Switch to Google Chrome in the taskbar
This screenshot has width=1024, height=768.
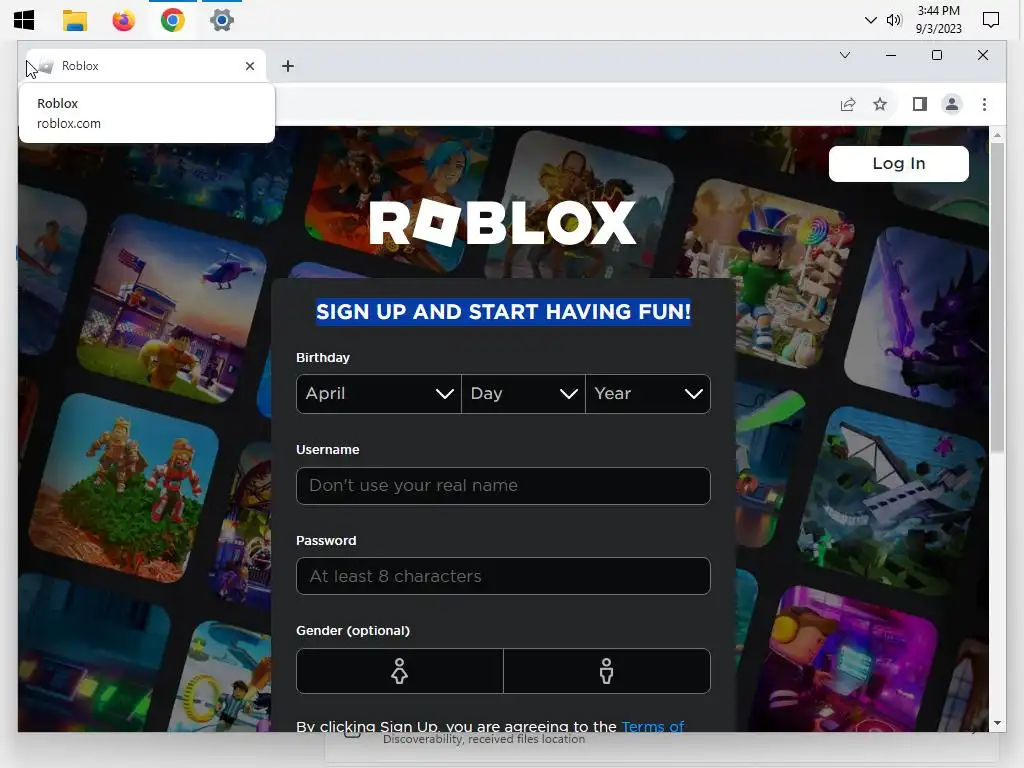click(172, 20)
